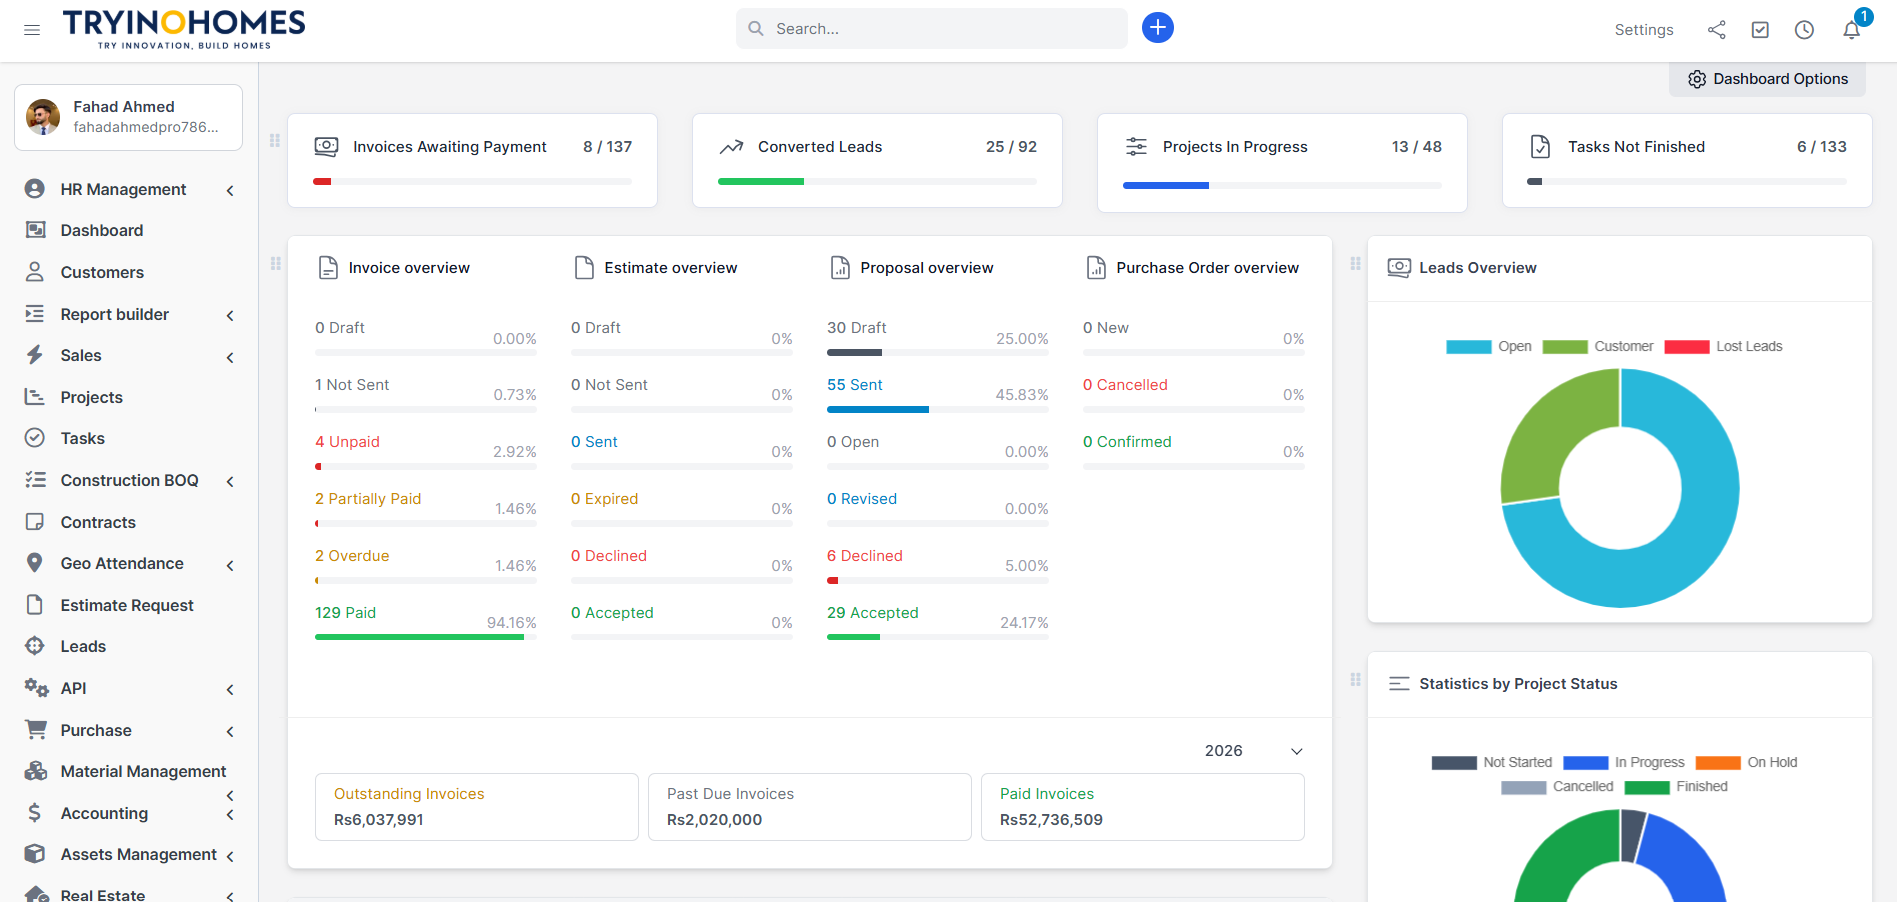Click the Estimate Request file icon
Image resolution: width=1897 pixels, height=902 pixels.
click(35, 605)
